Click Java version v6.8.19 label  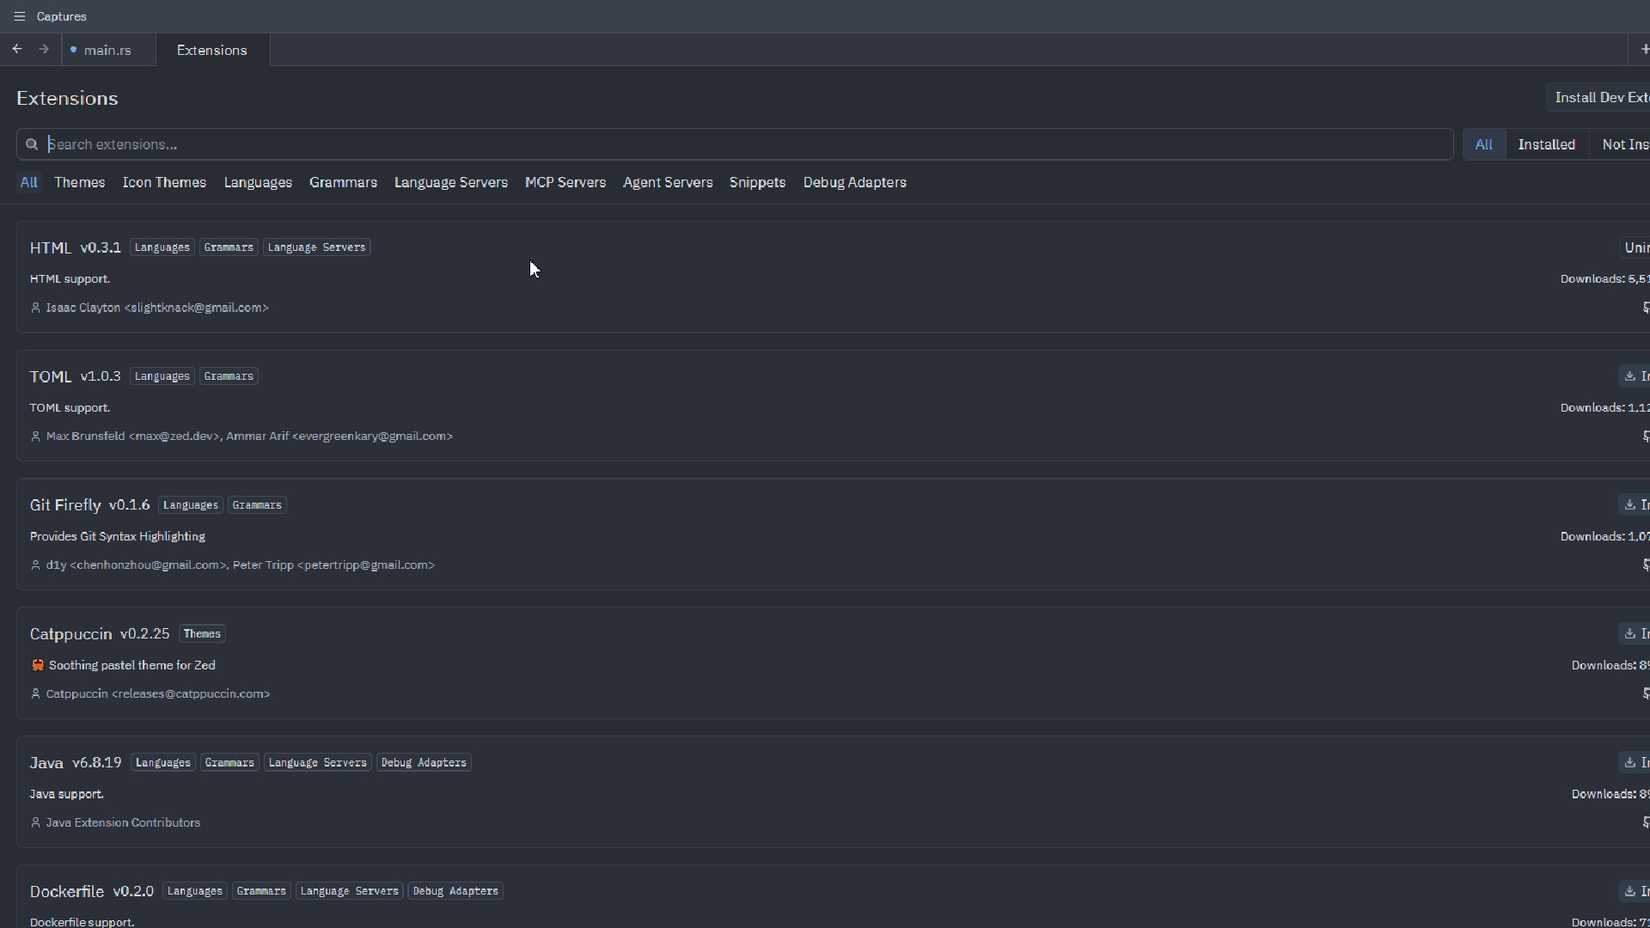click(x=97, y=763)
